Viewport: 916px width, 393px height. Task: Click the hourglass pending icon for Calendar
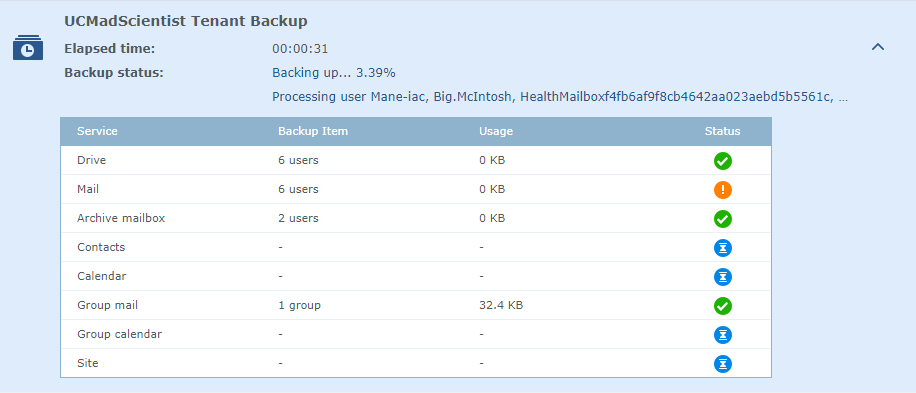[x=723, y=277]
